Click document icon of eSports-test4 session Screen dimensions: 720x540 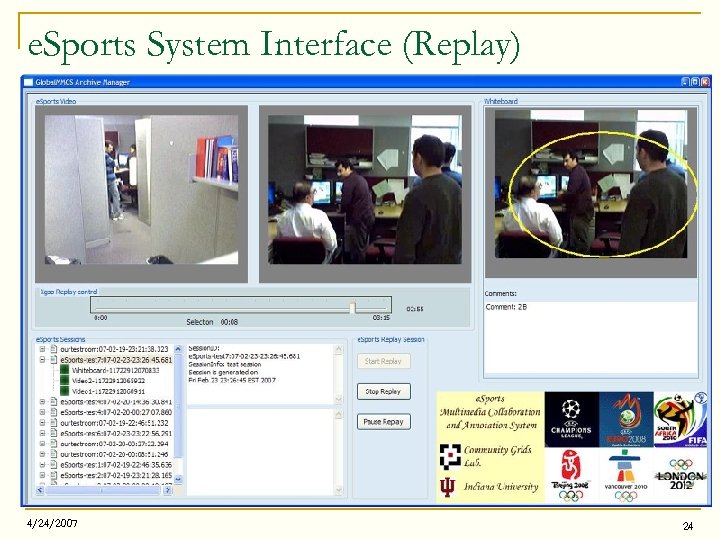coord(53,412)
